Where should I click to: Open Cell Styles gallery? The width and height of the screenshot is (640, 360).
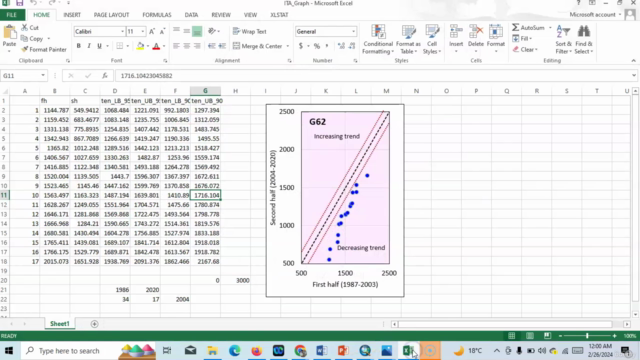tap(432, 40)
